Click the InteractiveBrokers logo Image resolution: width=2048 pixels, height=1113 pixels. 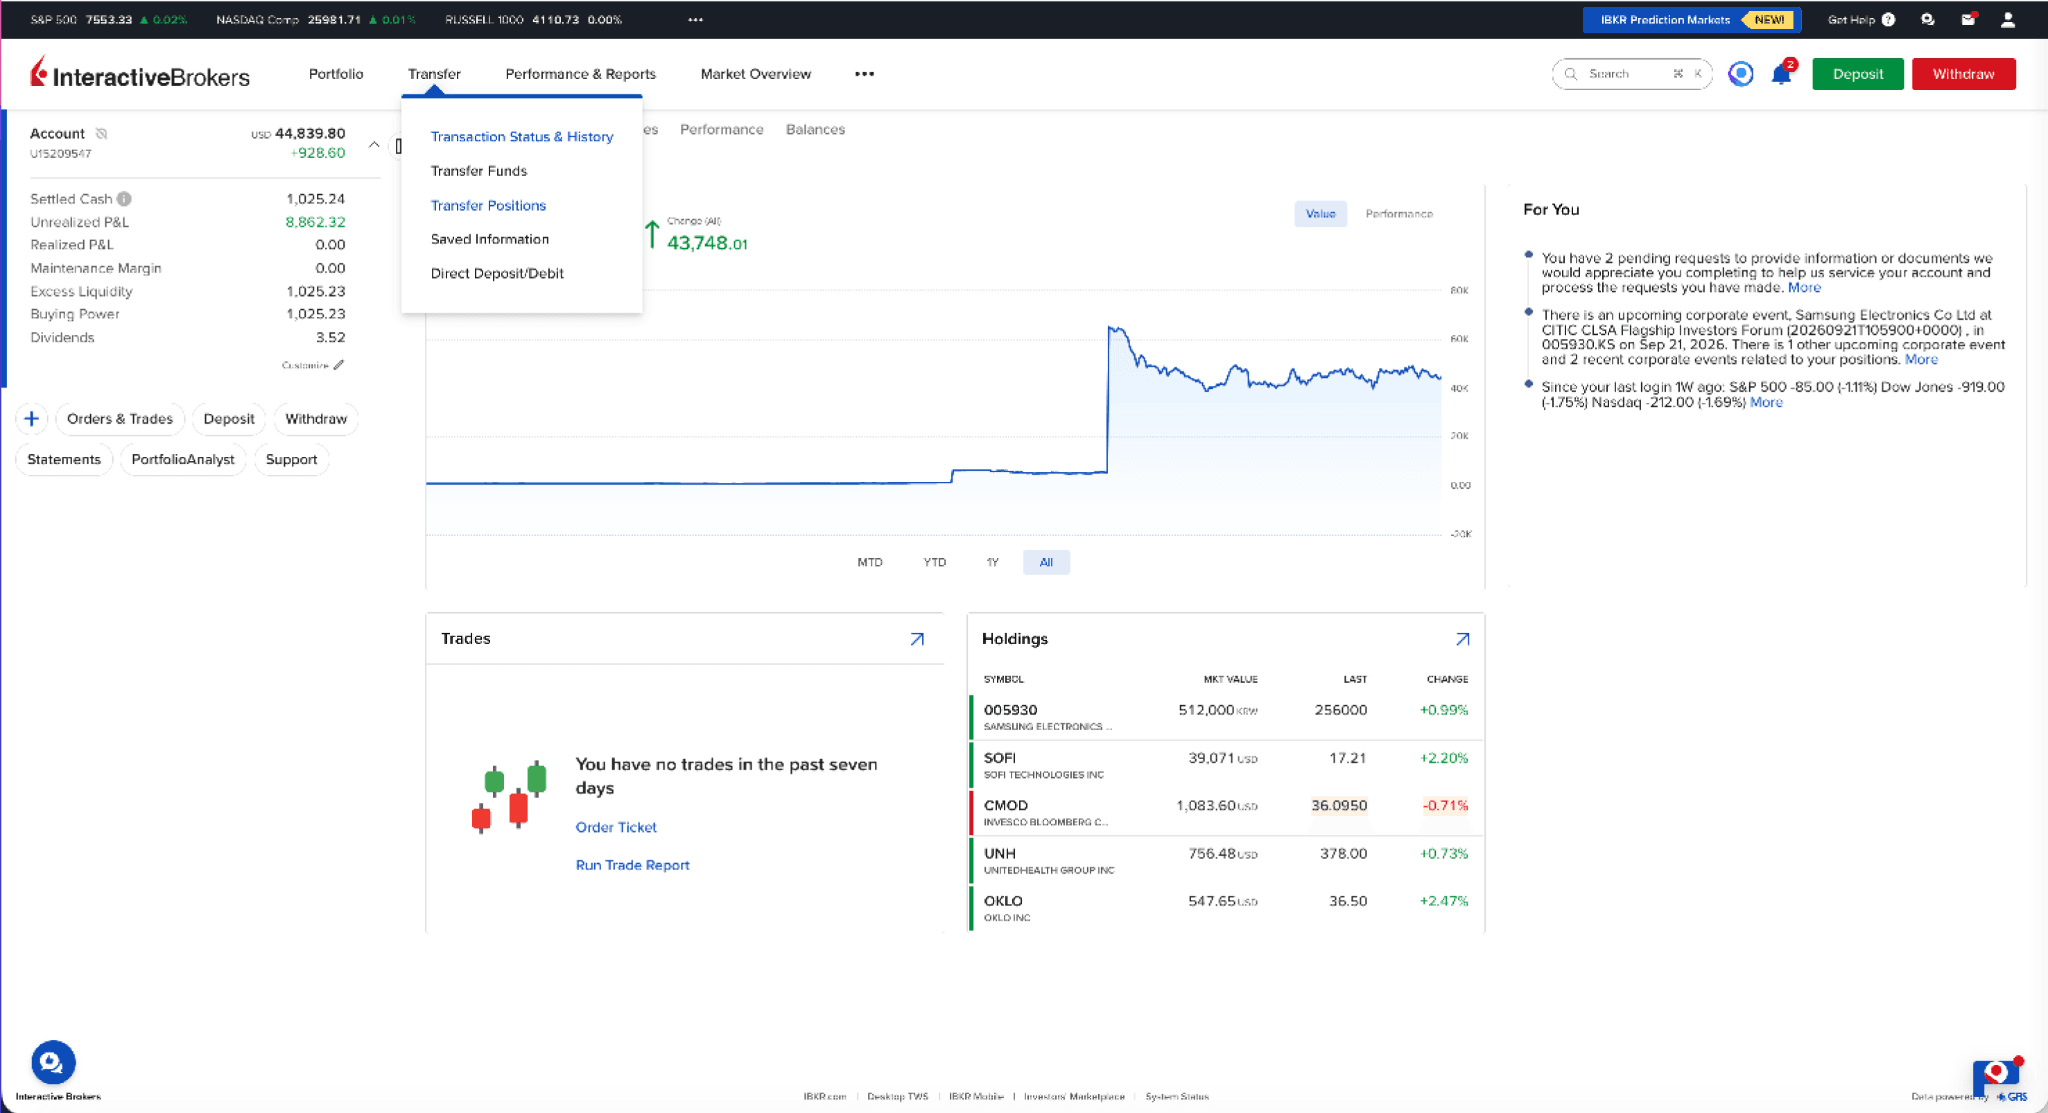pos(140,74)
